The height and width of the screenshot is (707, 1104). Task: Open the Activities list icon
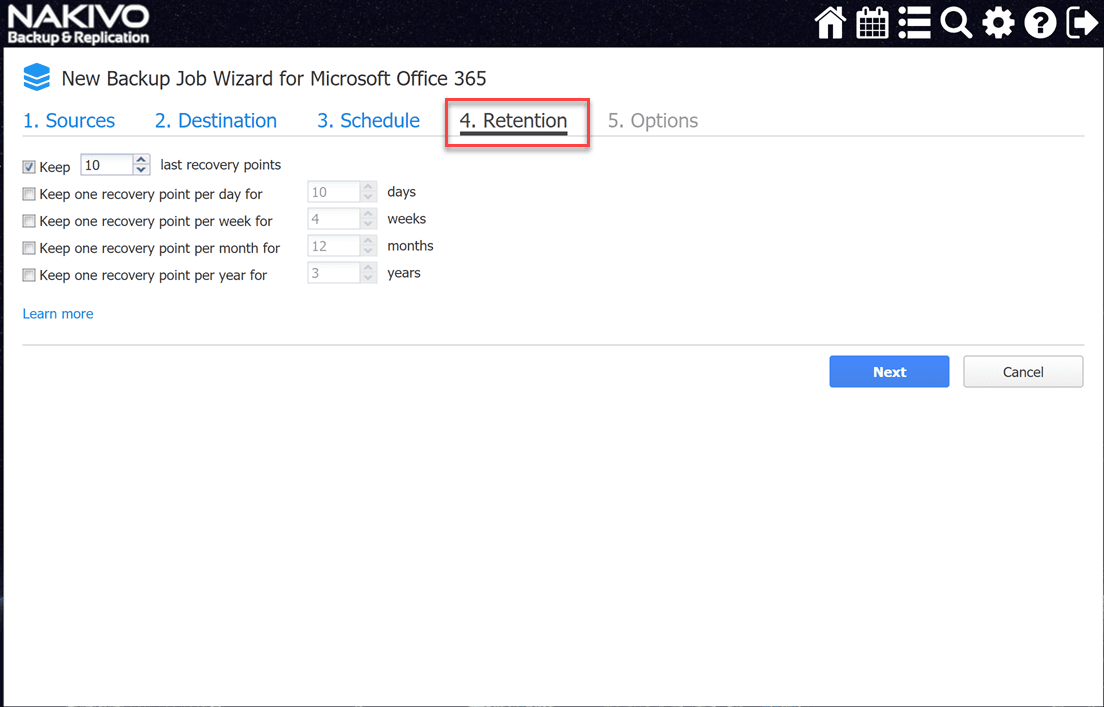(914, 23)
